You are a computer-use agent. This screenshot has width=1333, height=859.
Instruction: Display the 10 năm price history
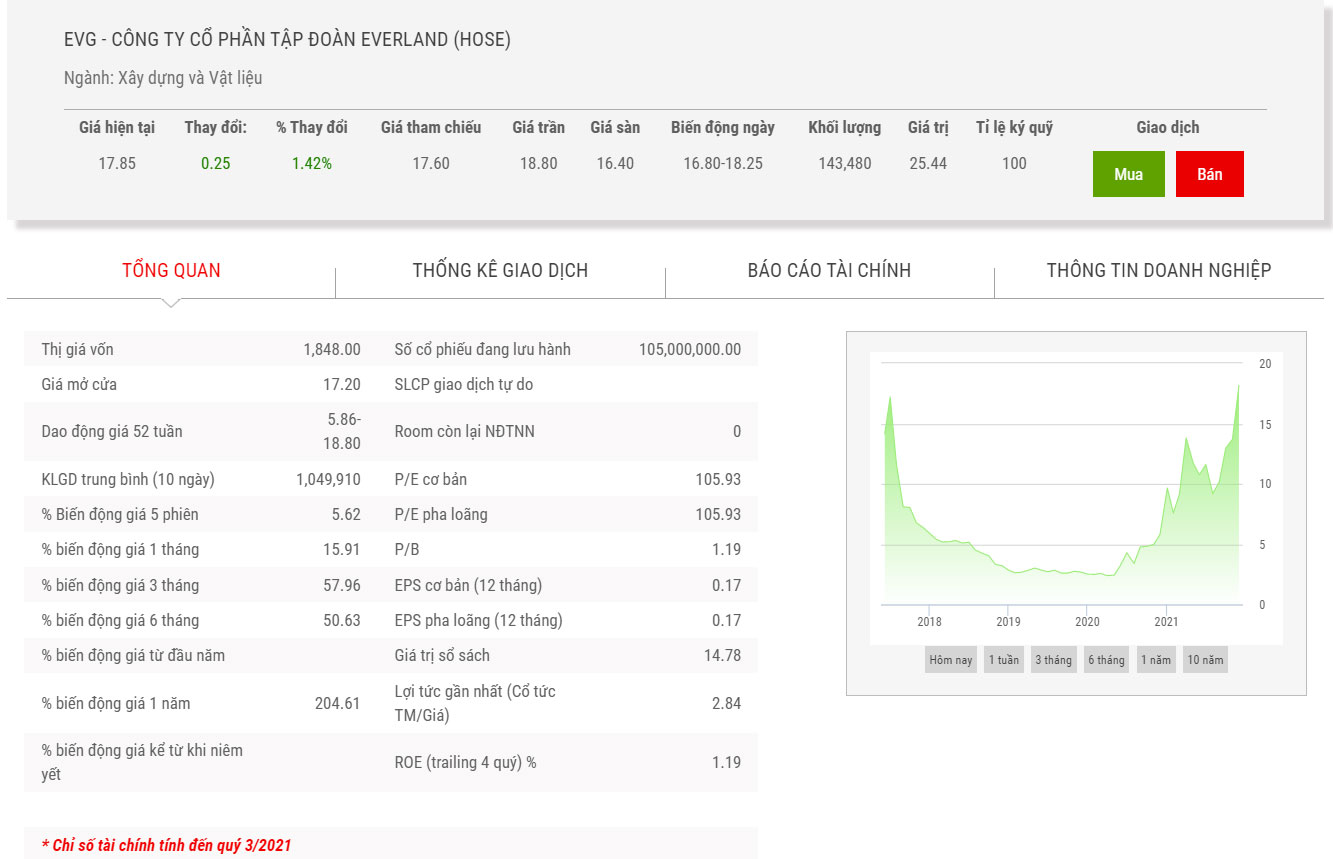click(1205, 660)
